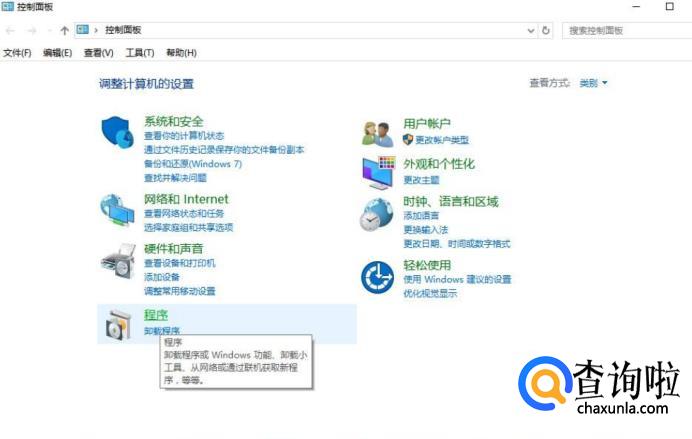Open the Ease of Access circular icon
692x439 pixels.
(x=377, y=278)
